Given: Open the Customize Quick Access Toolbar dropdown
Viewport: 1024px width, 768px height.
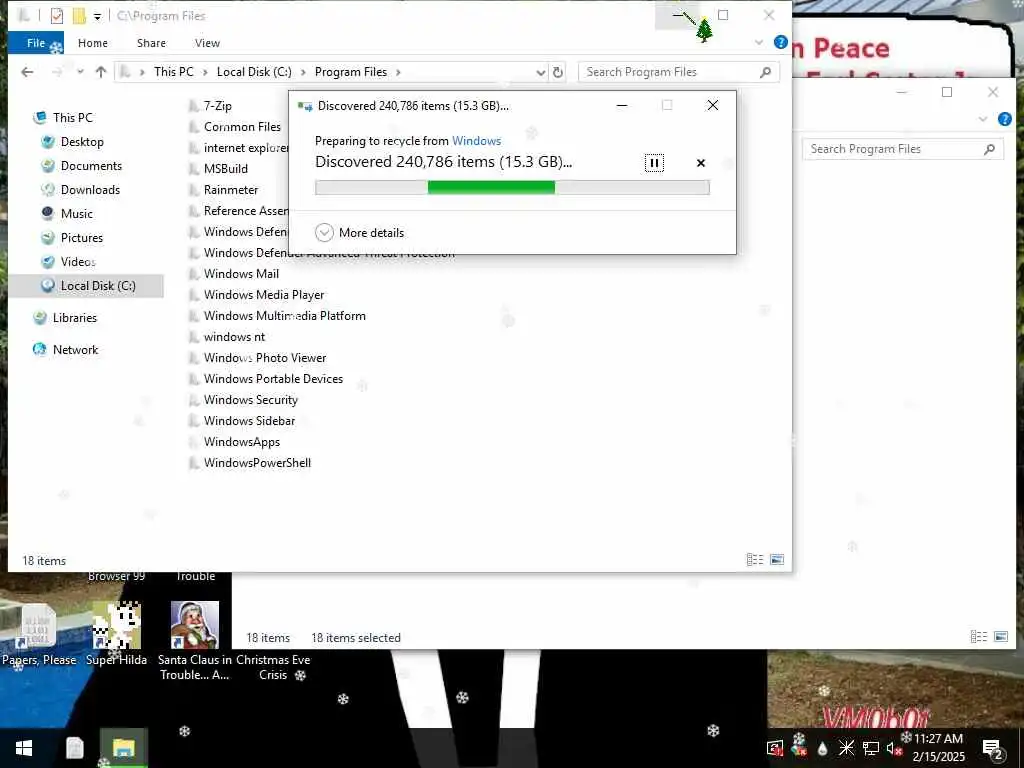Looking at the screenshot, I should 97,16.
